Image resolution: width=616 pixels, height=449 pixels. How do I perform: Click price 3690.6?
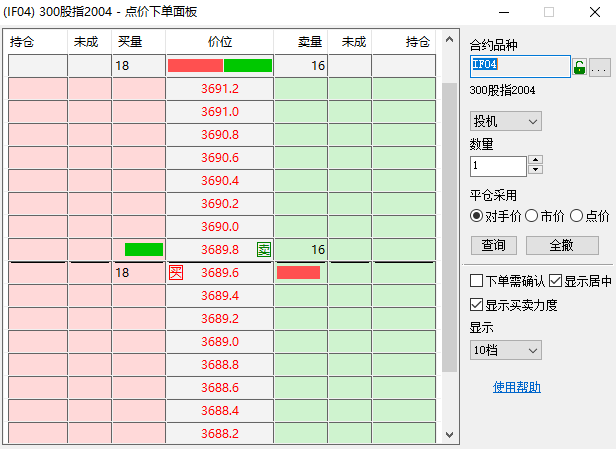click(x=220, y=158)
